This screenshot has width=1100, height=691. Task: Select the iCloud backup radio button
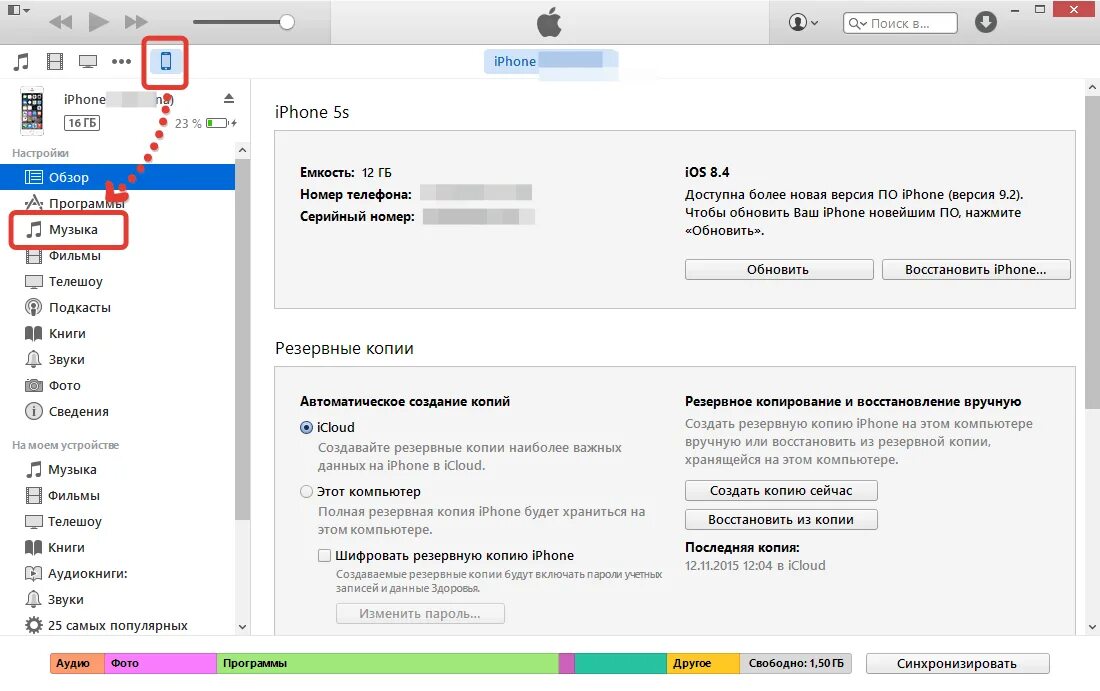306,427
